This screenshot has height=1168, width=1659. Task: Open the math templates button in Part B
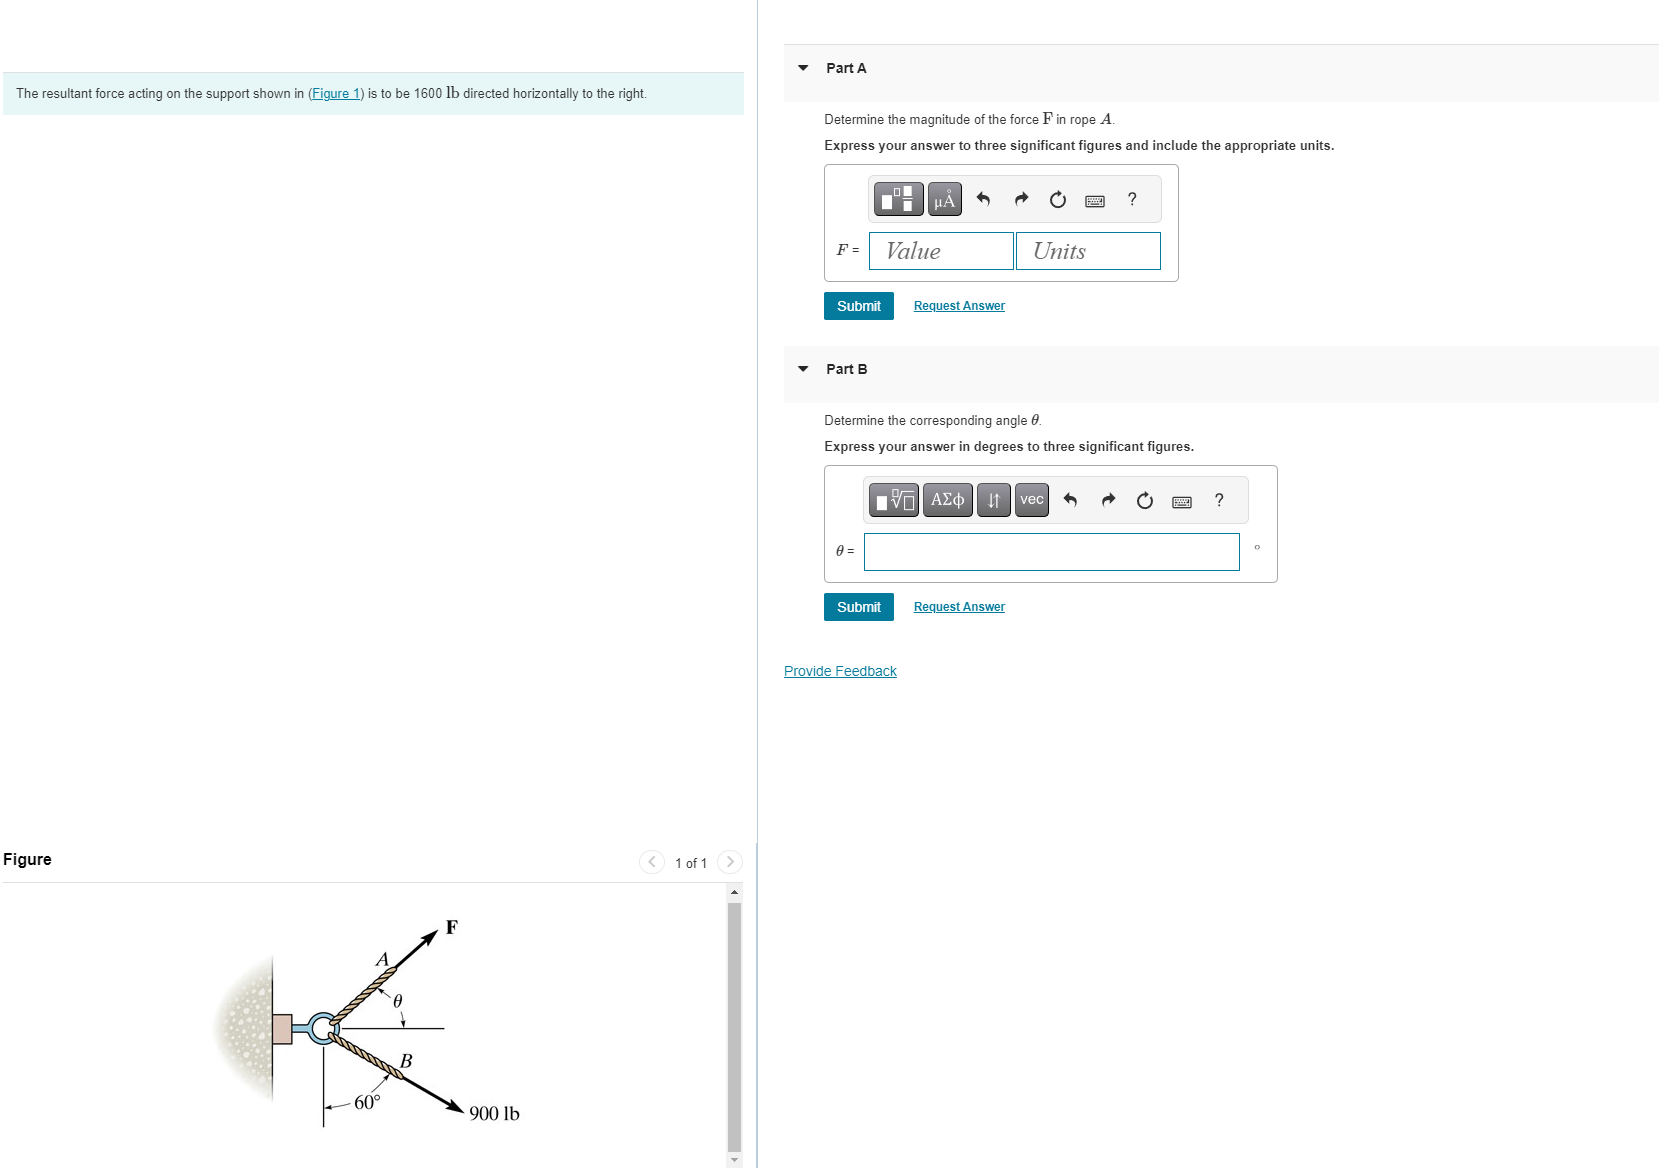point(893,500)
